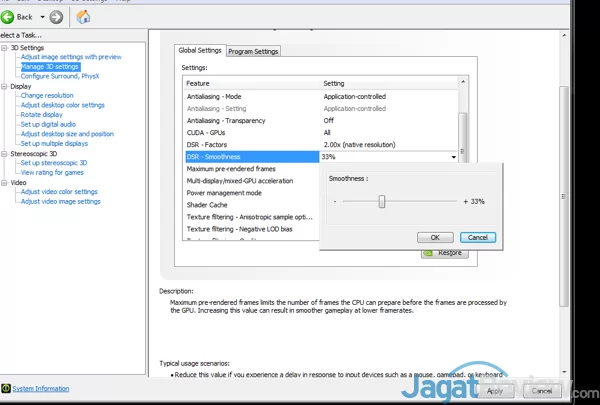Click Cancel in the Smoothness popup
Screen dimensions: 600x405
coord(477,237)
